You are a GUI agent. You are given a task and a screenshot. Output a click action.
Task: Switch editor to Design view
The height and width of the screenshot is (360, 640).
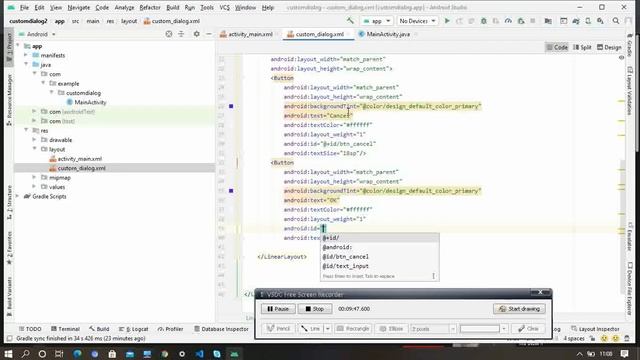point(609,47)
